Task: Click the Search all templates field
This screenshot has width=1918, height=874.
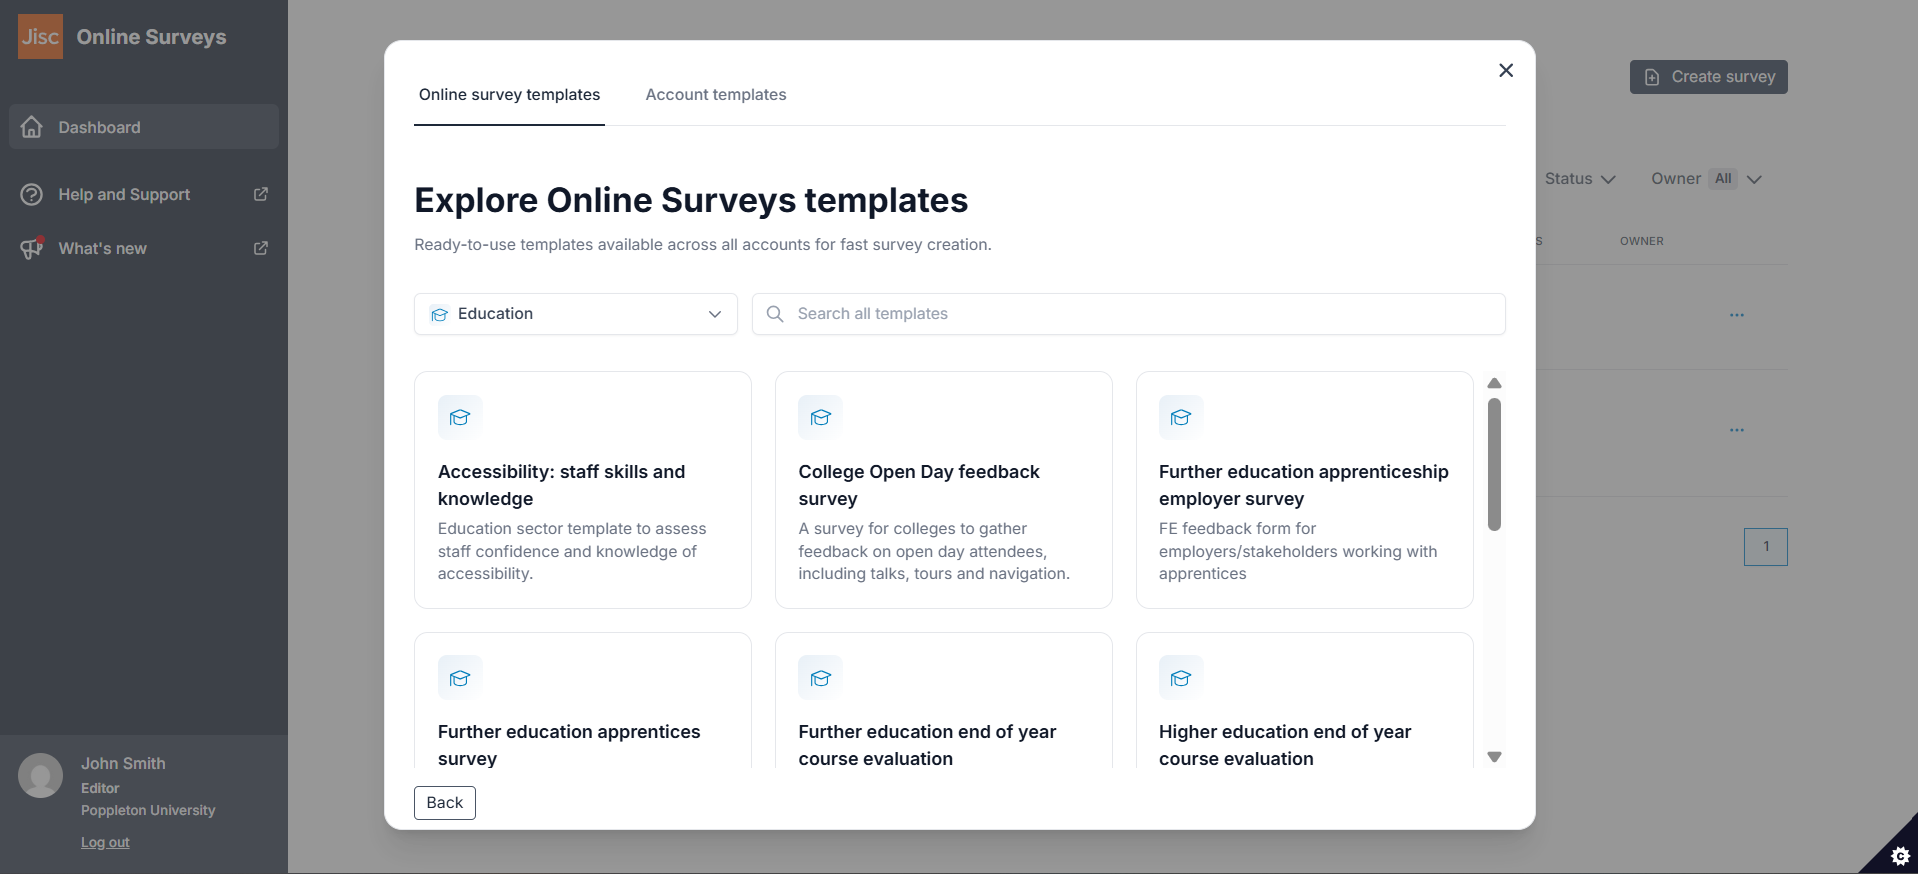Action: (1129, 314)
